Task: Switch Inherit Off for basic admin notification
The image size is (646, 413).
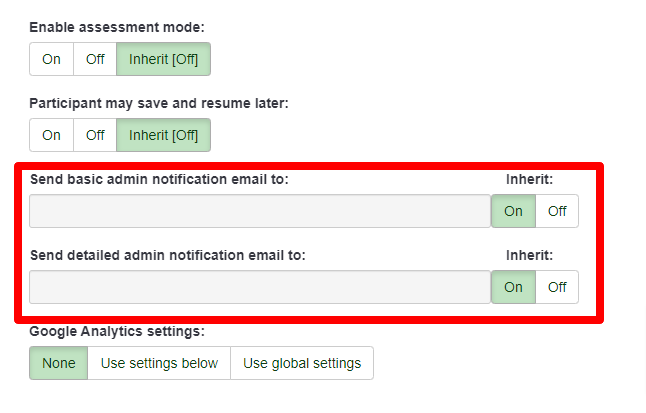Action: coord(557,211)
